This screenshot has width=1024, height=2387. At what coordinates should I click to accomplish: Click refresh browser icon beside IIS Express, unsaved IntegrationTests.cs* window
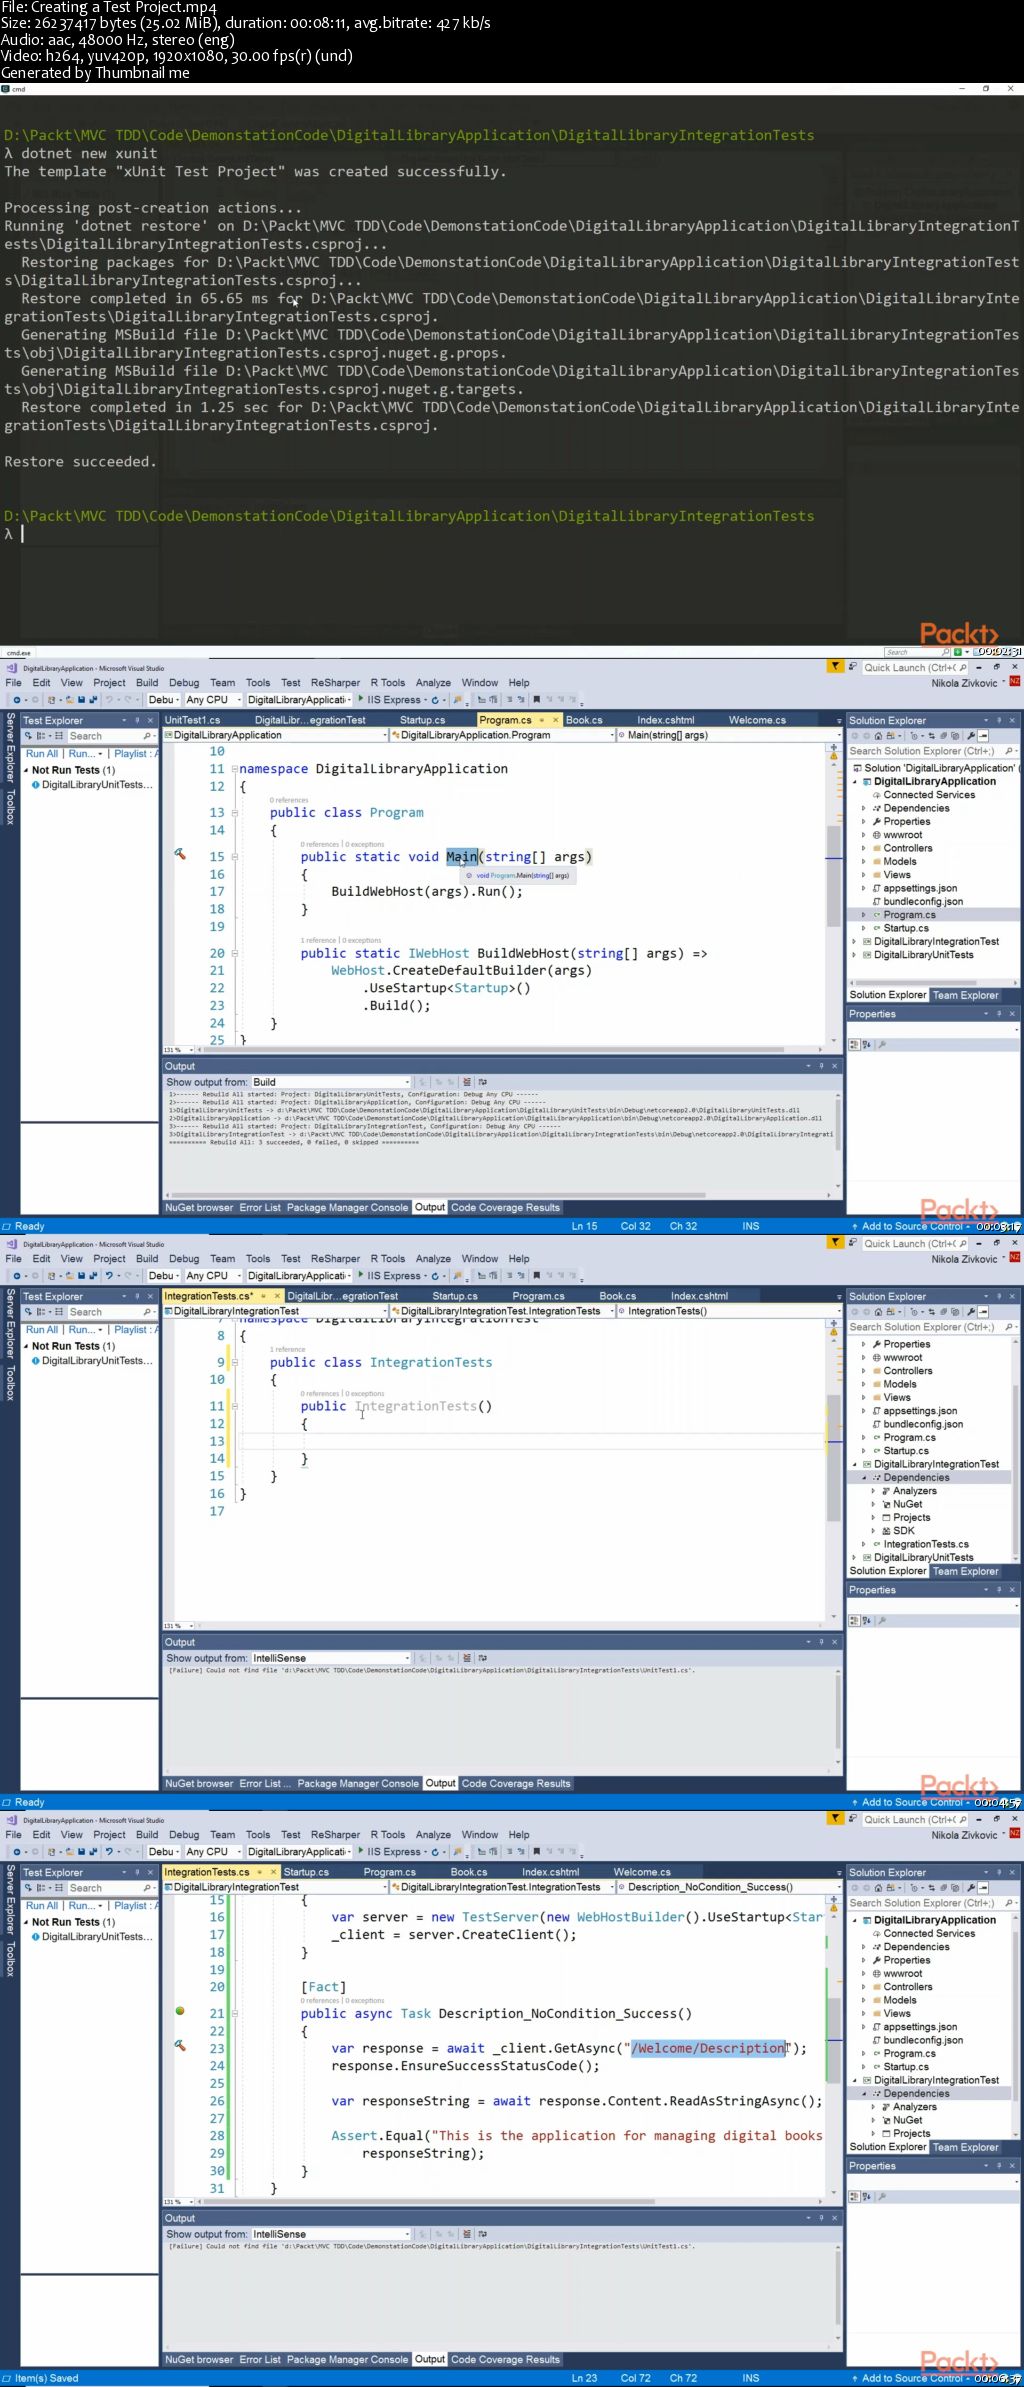436,1276
